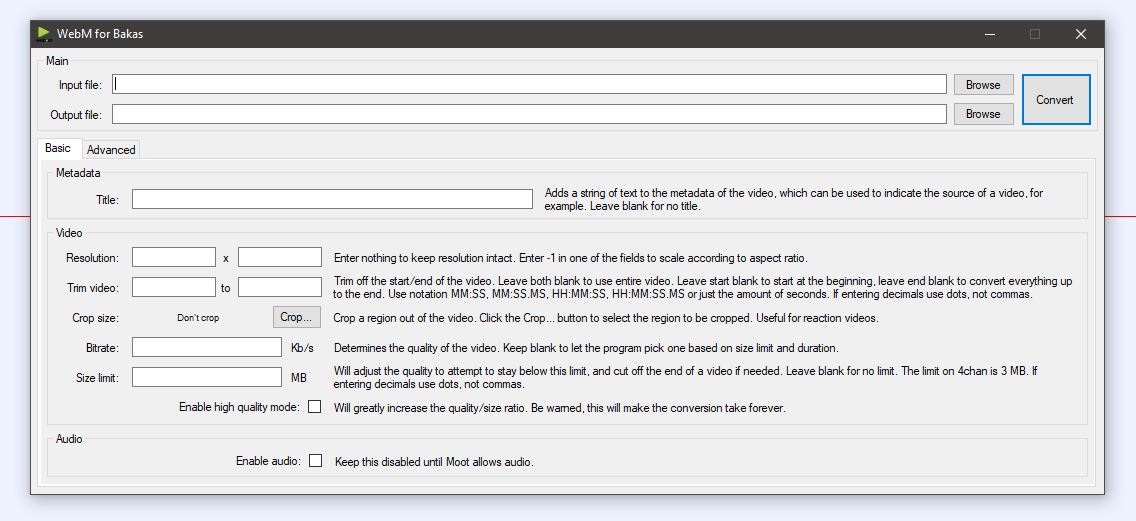Click the "Crop size:" label
The width and height of the screenshot is (1136, 521).
pos(96,317)
